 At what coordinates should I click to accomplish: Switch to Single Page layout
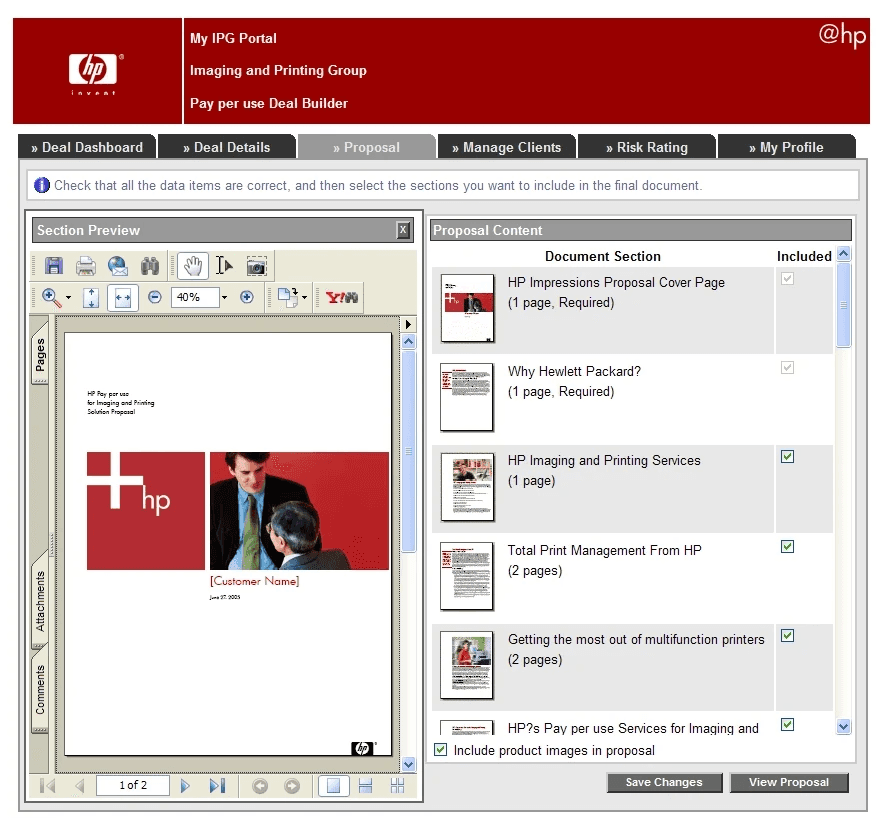coord(333,786)
